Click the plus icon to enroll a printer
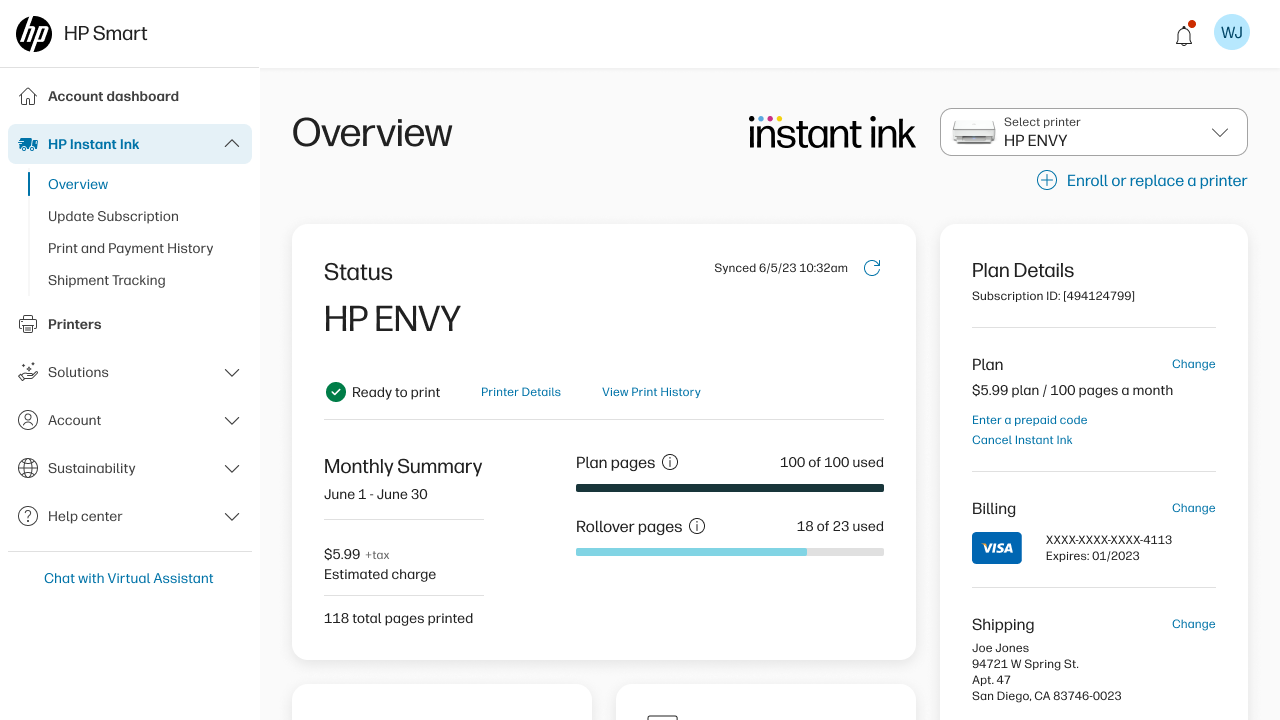Viewport: 1280px width, 720px height. [1046, 180]
